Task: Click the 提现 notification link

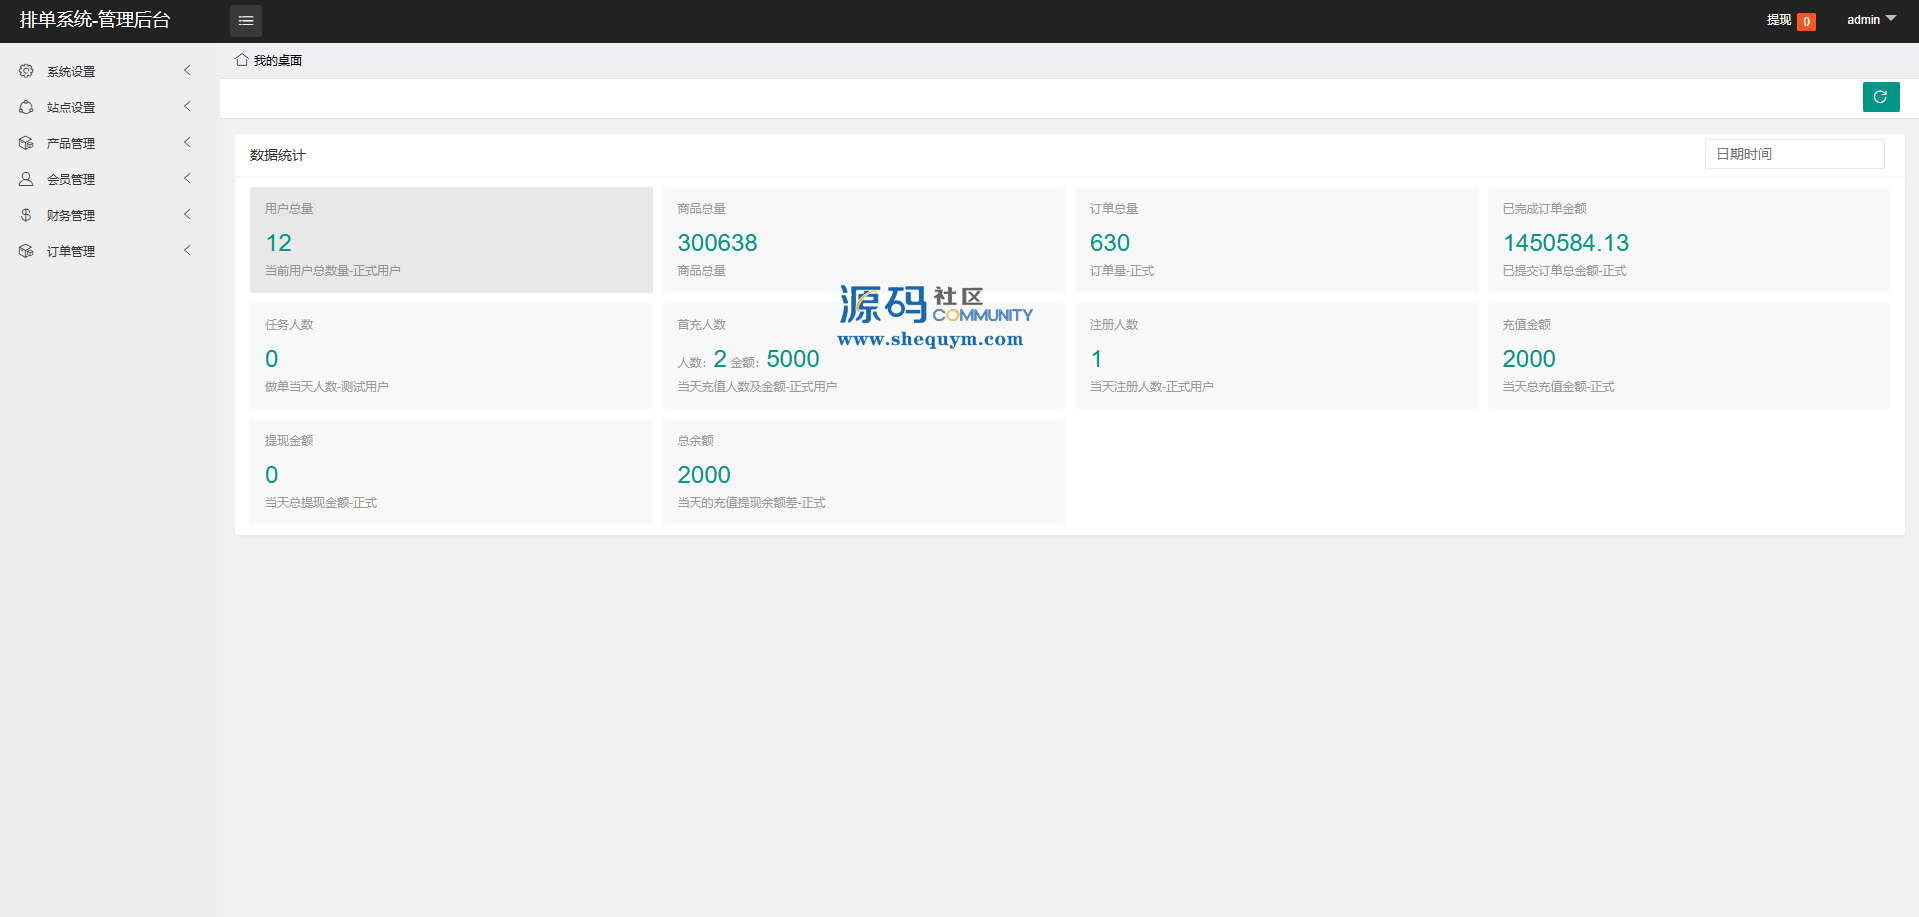Action: click(1778, 20)
